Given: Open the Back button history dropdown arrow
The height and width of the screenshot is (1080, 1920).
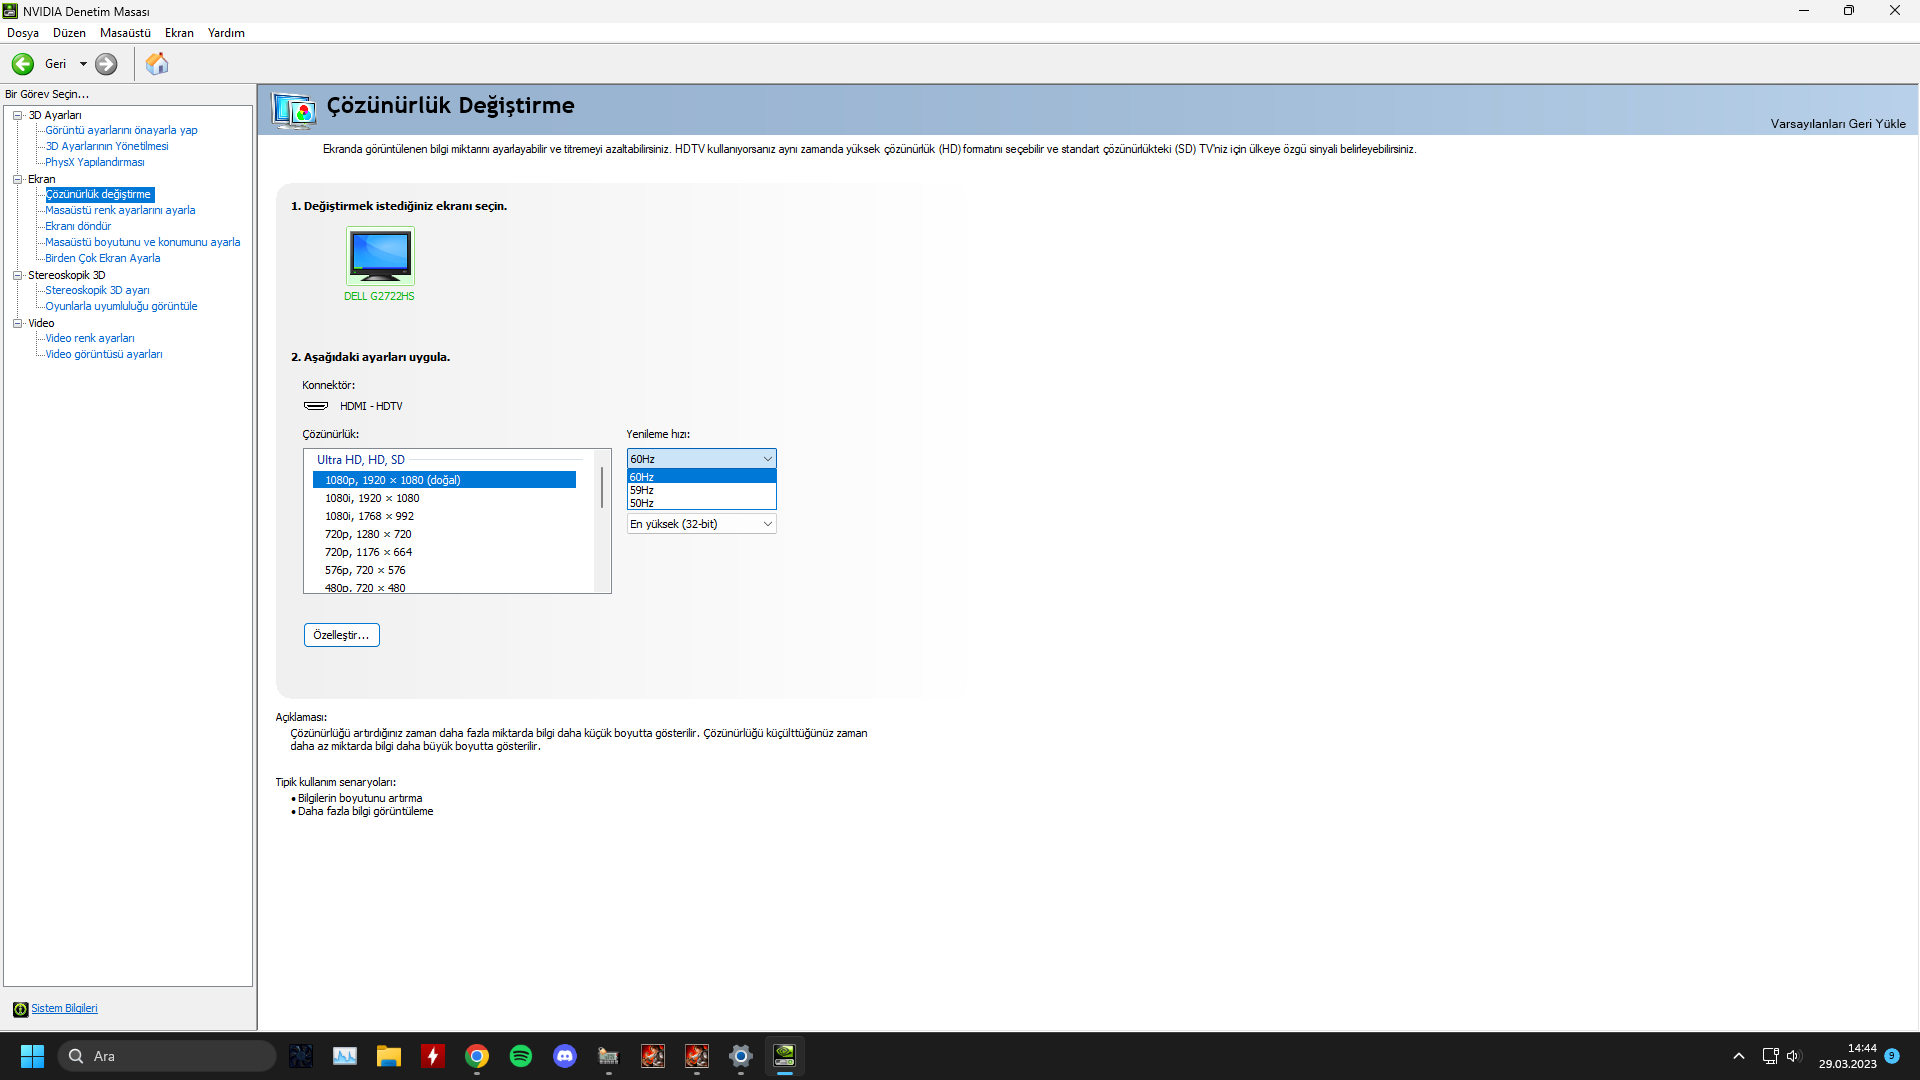Looking at the screenshot, I should point(83,64).
